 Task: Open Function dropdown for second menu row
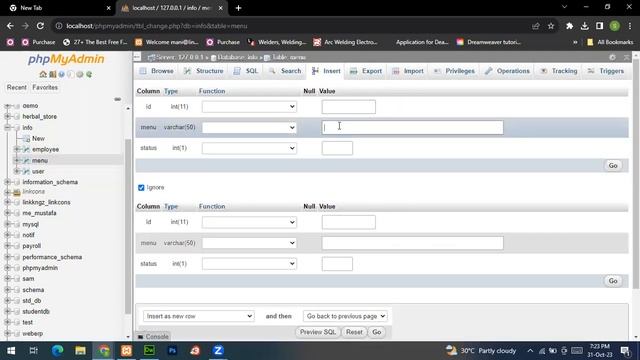[249, 243]
